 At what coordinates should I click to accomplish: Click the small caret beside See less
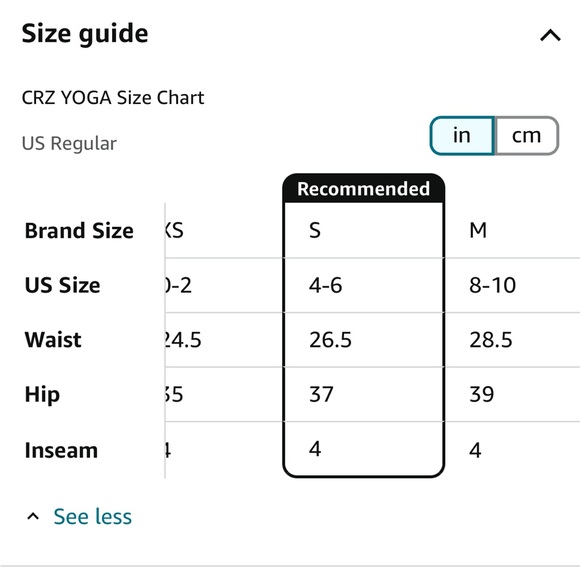point(33,516)
